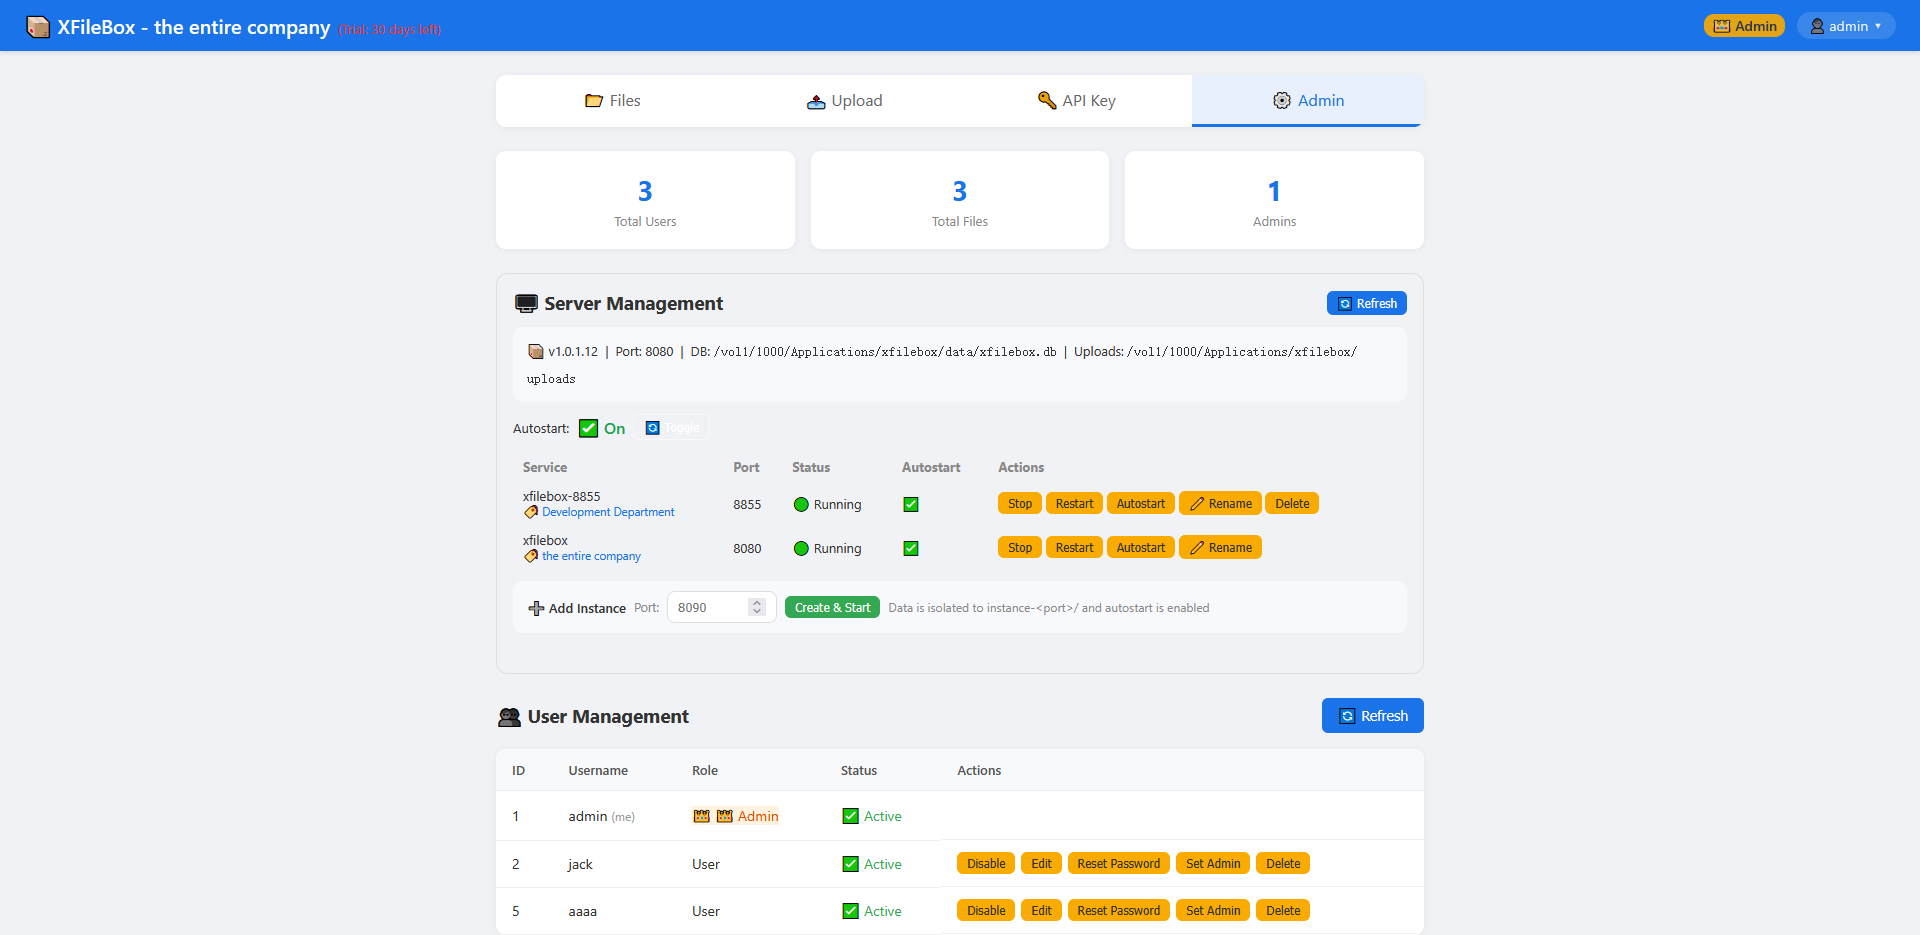Viewport: 1920px width, 935px height.
Task: Click Create & Start button
Action: coord(832,607)
